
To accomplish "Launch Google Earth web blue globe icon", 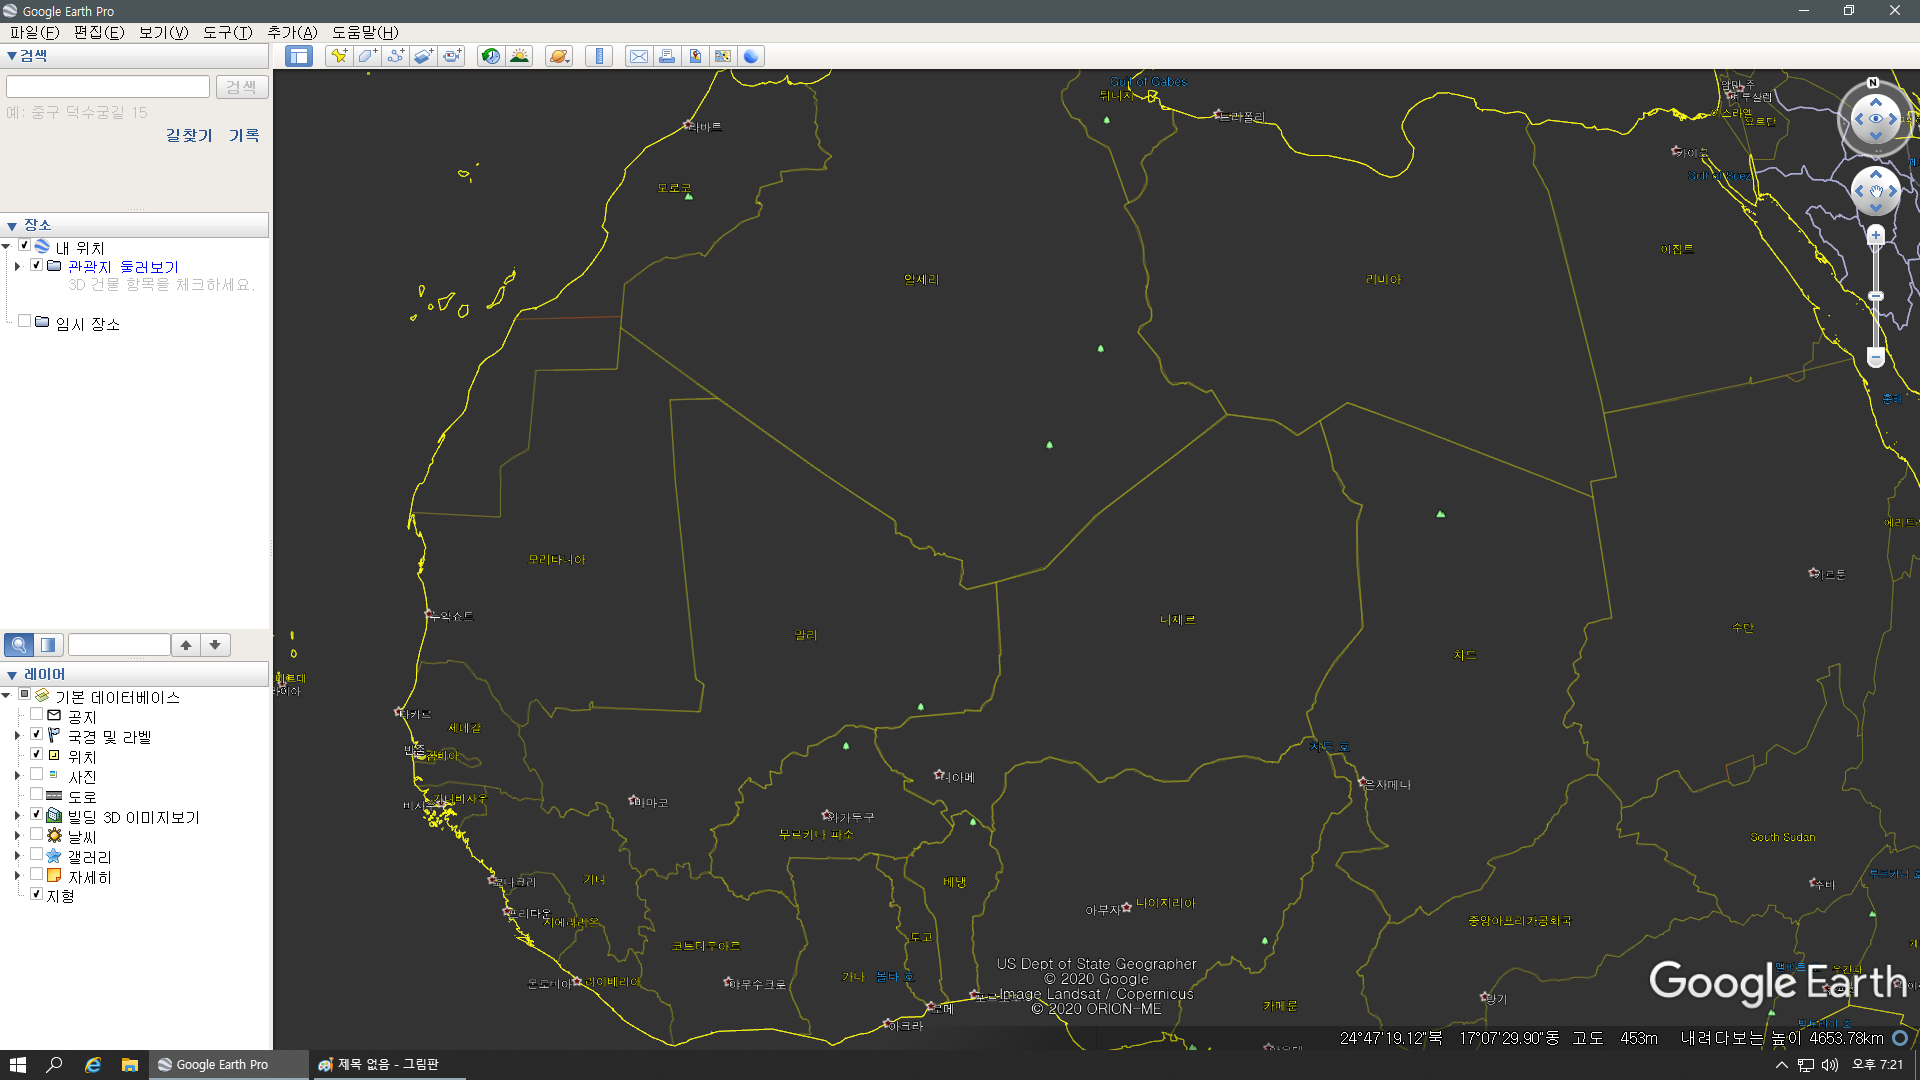I will pos(751,56).
